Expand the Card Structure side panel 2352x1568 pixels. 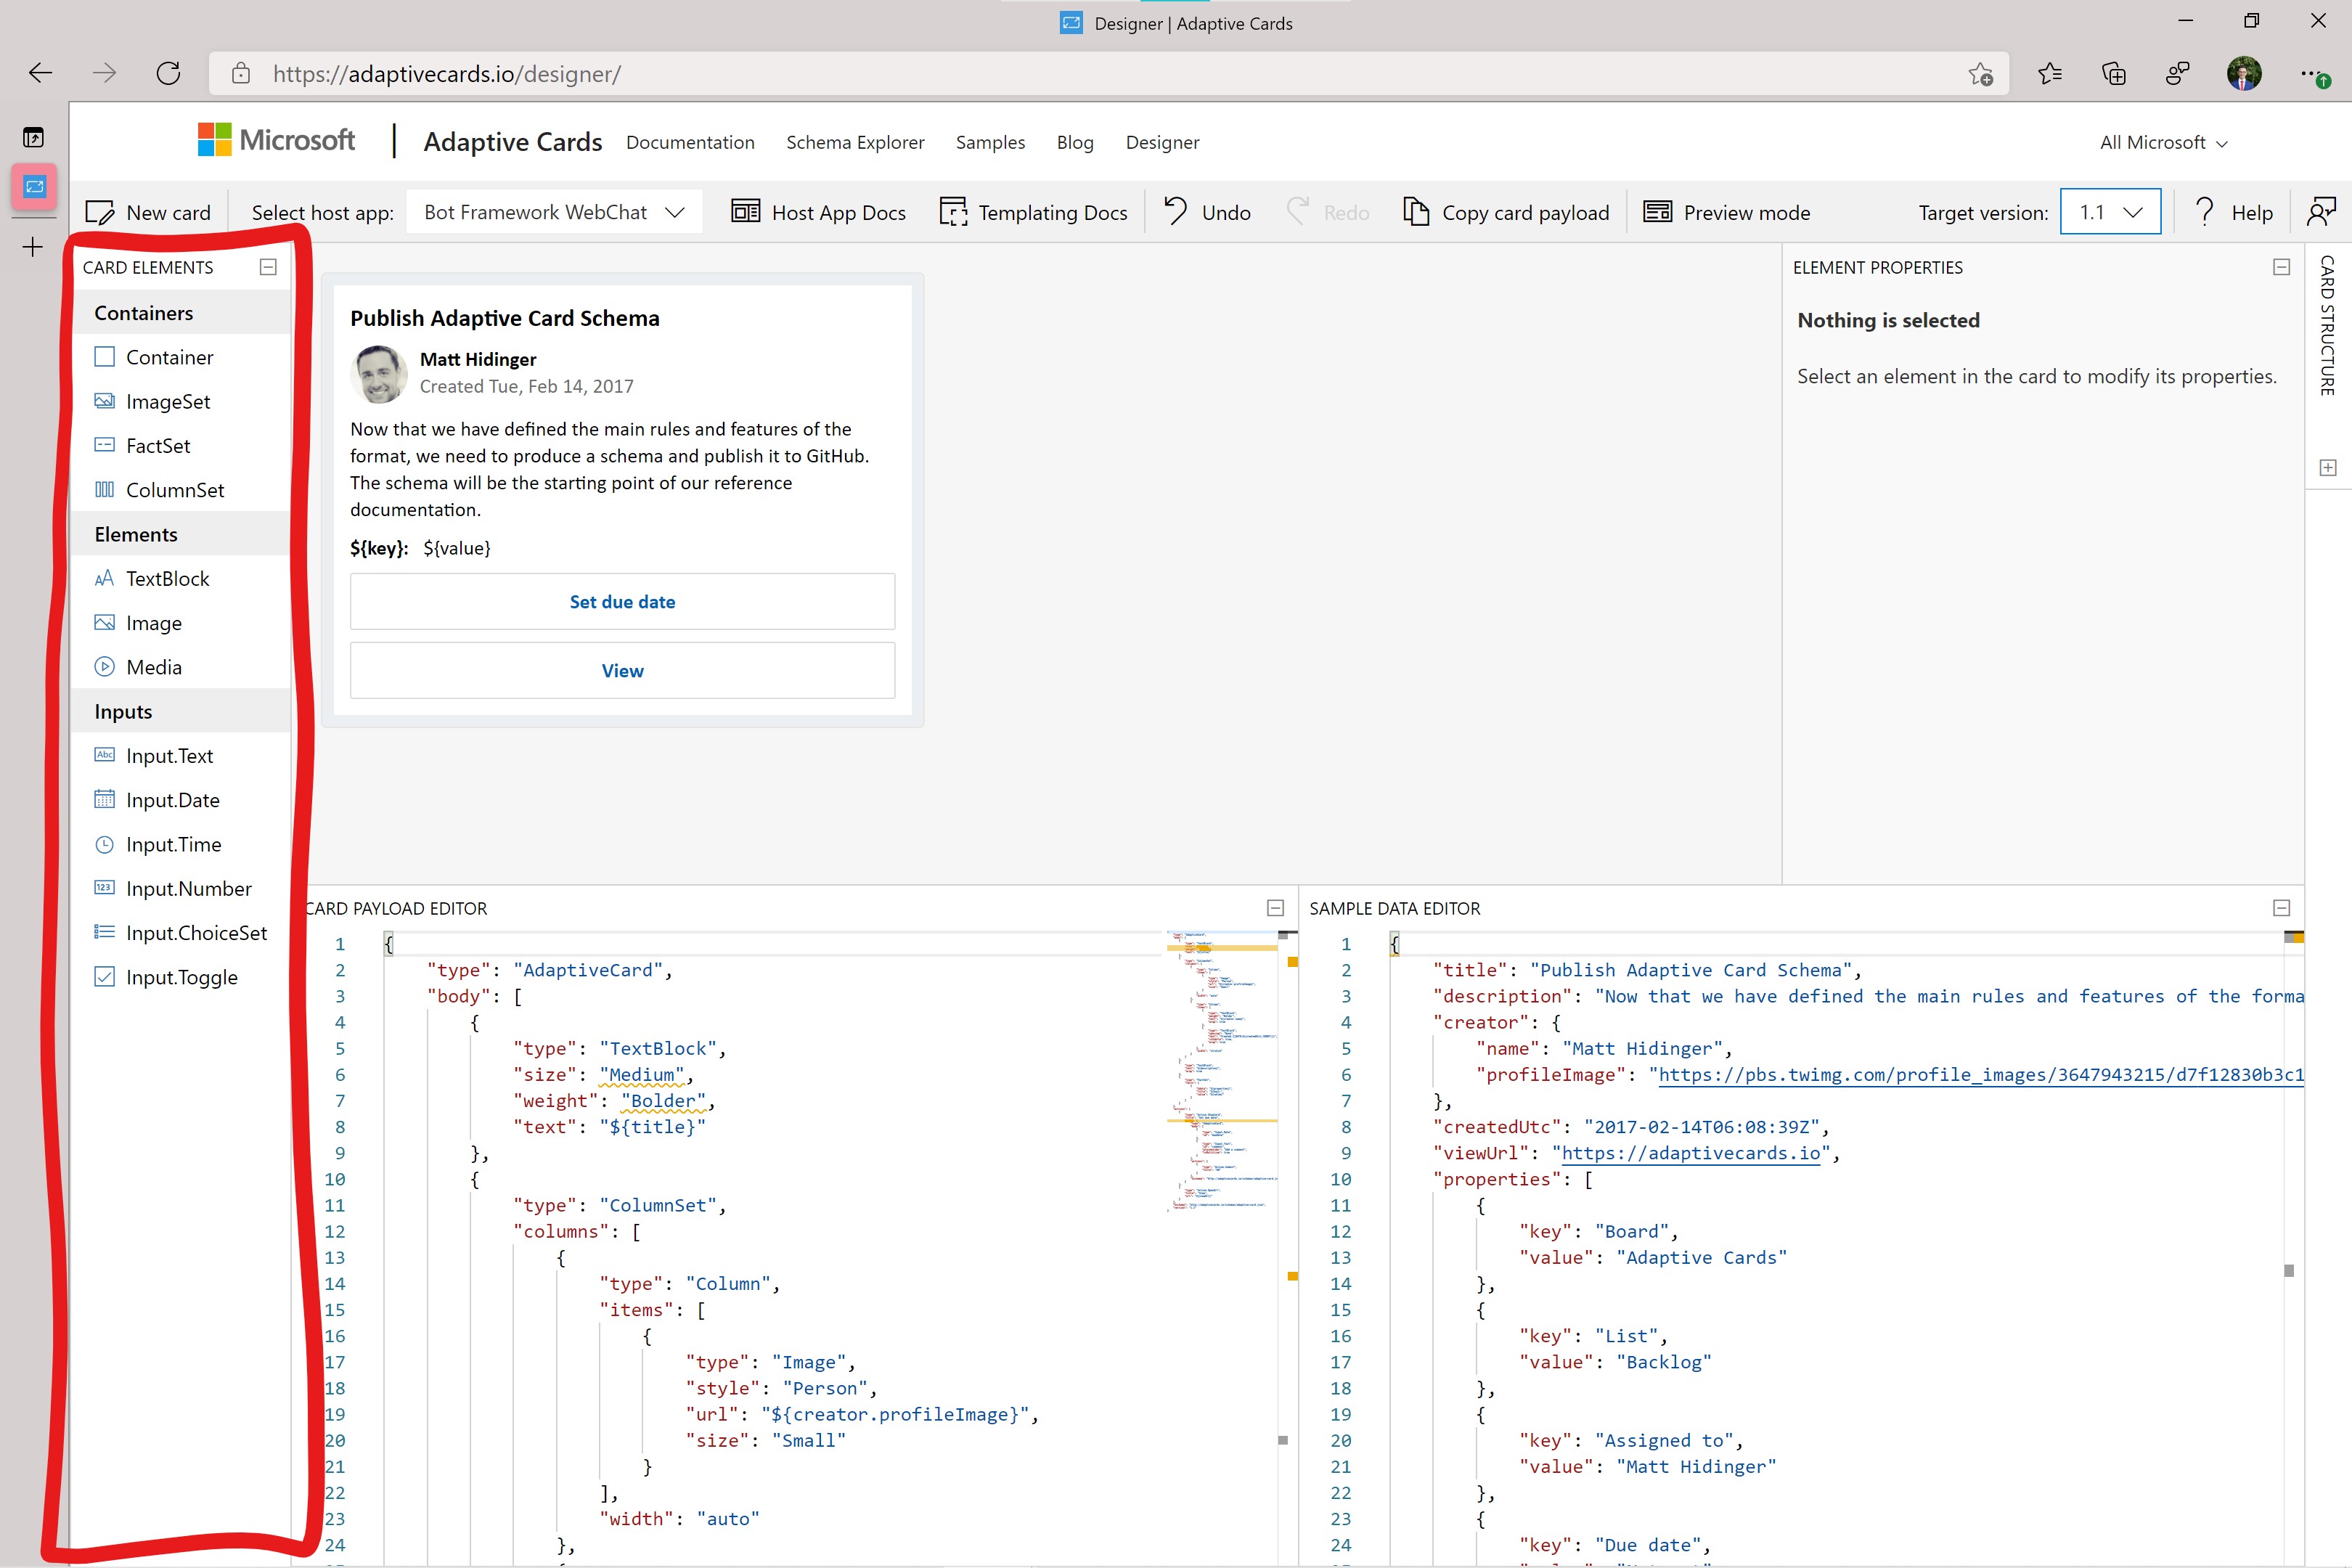click(x=2328, y=468)
